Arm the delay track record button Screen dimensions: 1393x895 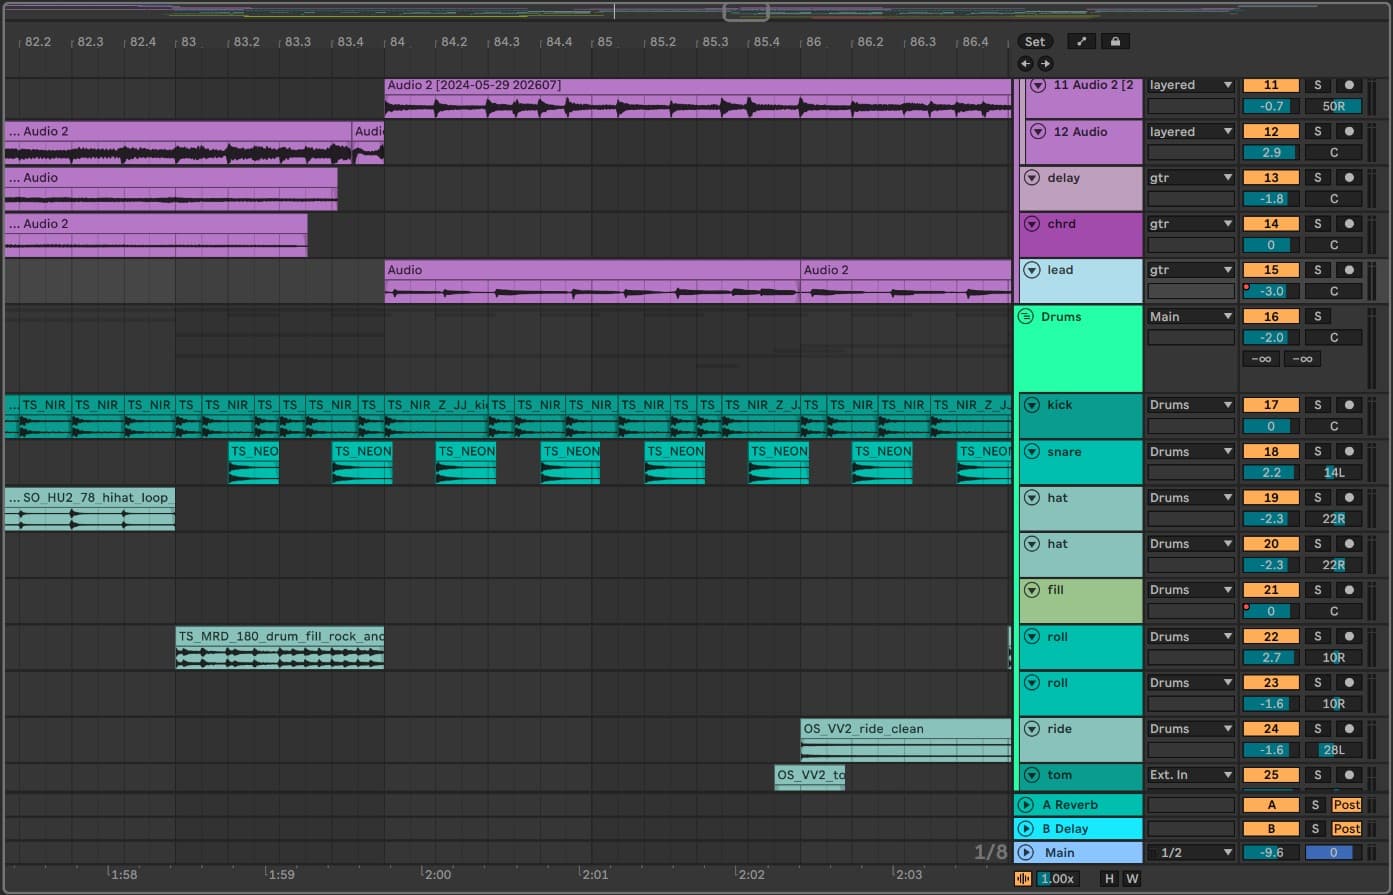(1349, 177)
